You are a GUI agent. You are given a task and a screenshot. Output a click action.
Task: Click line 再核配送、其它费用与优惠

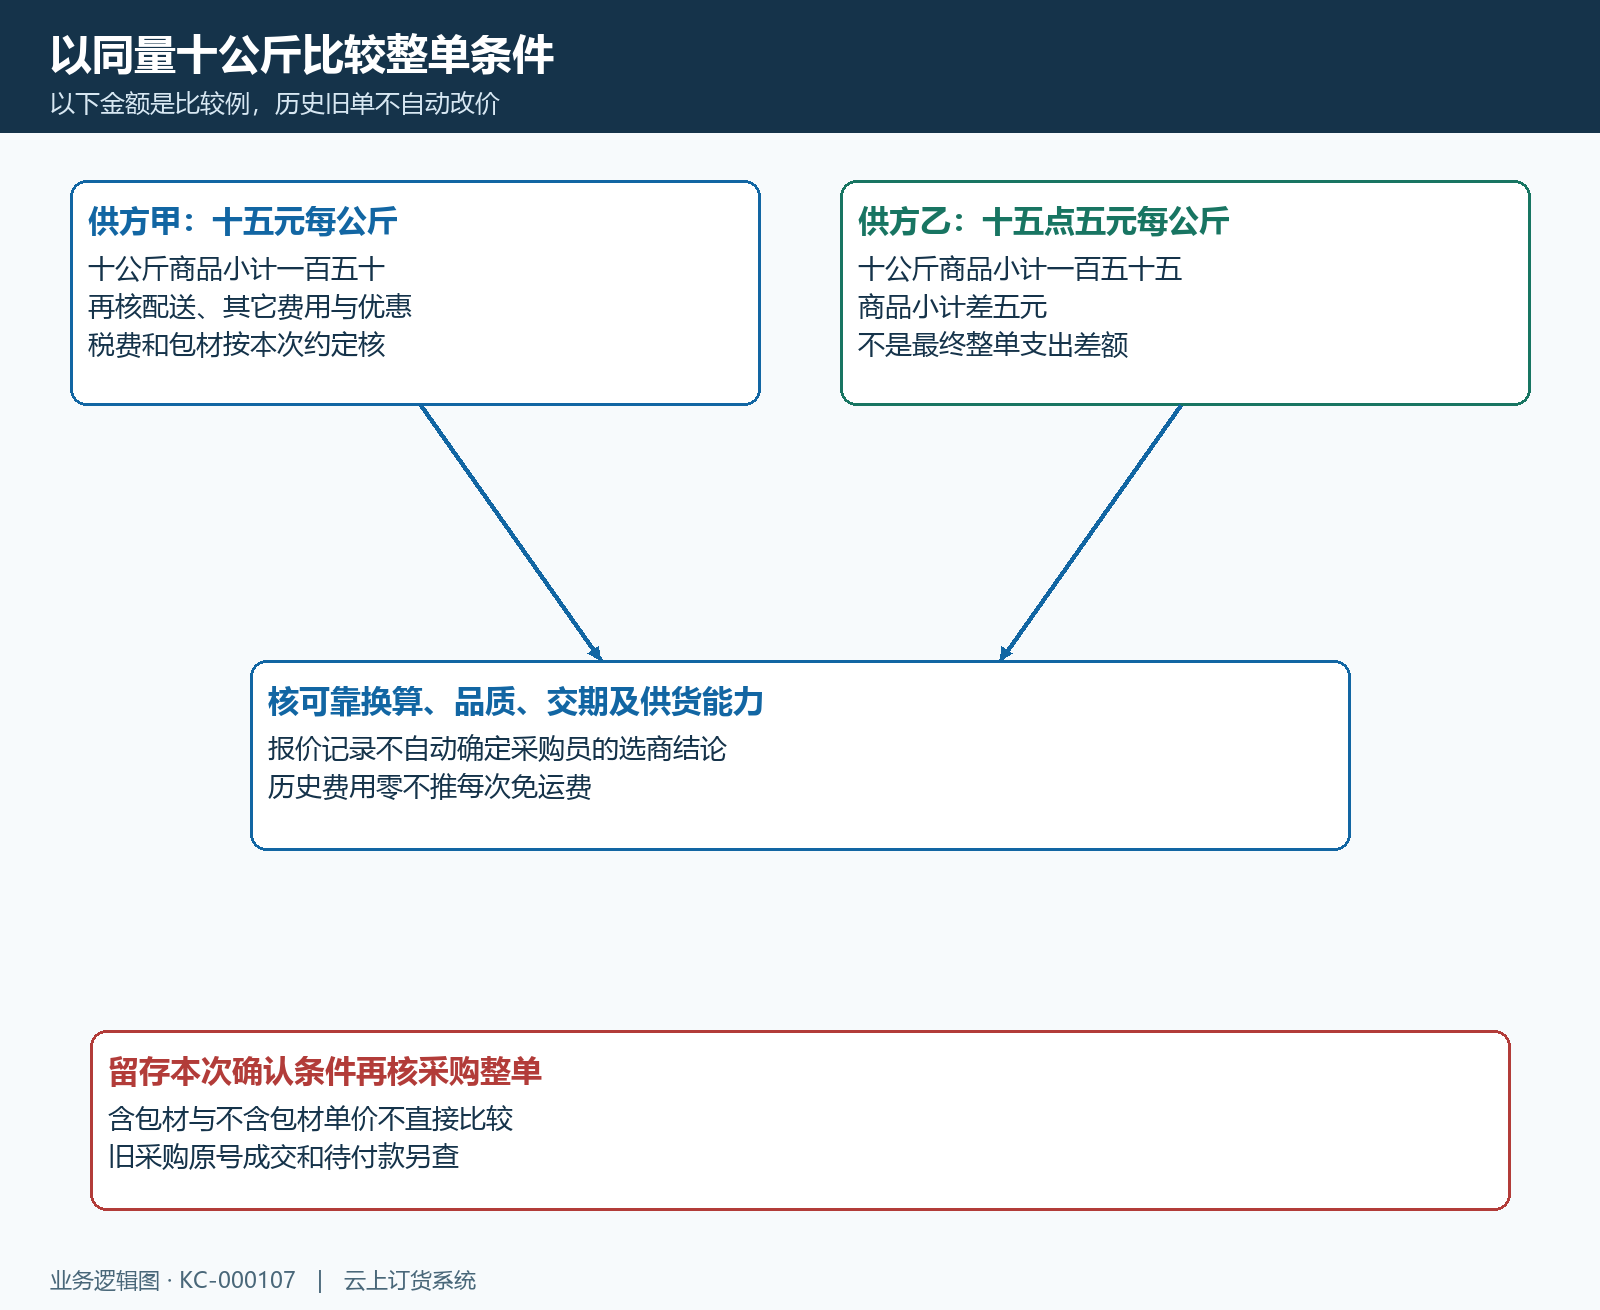coord(250,307)
